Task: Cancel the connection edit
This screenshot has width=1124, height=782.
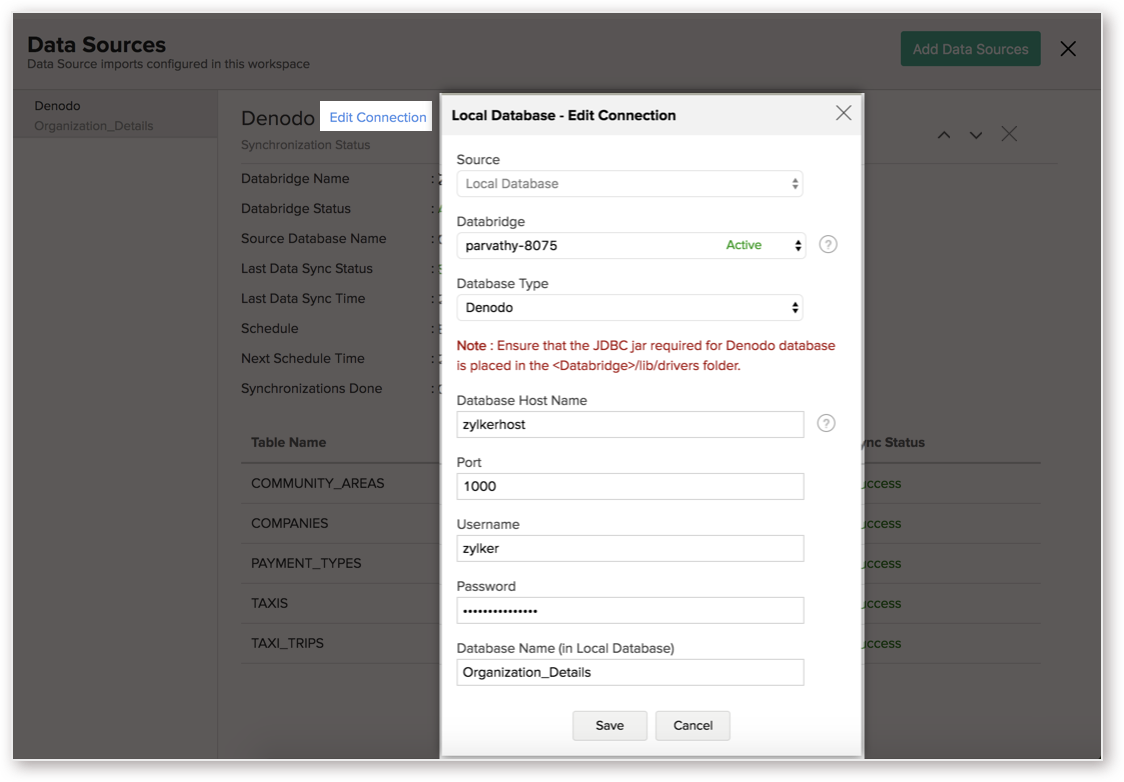Action: pos(692,725)
